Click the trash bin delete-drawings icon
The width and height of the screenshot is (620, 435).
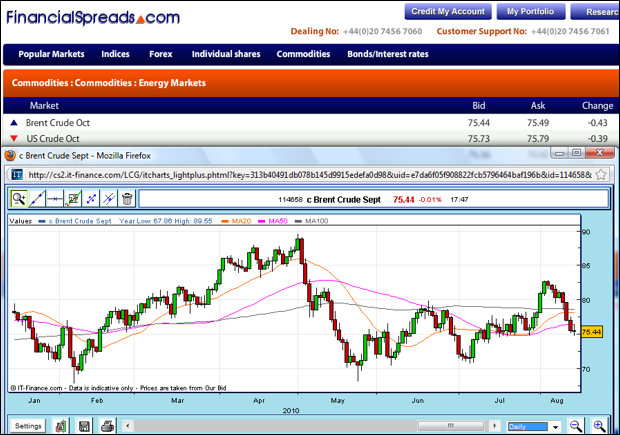tap(127, 199)
